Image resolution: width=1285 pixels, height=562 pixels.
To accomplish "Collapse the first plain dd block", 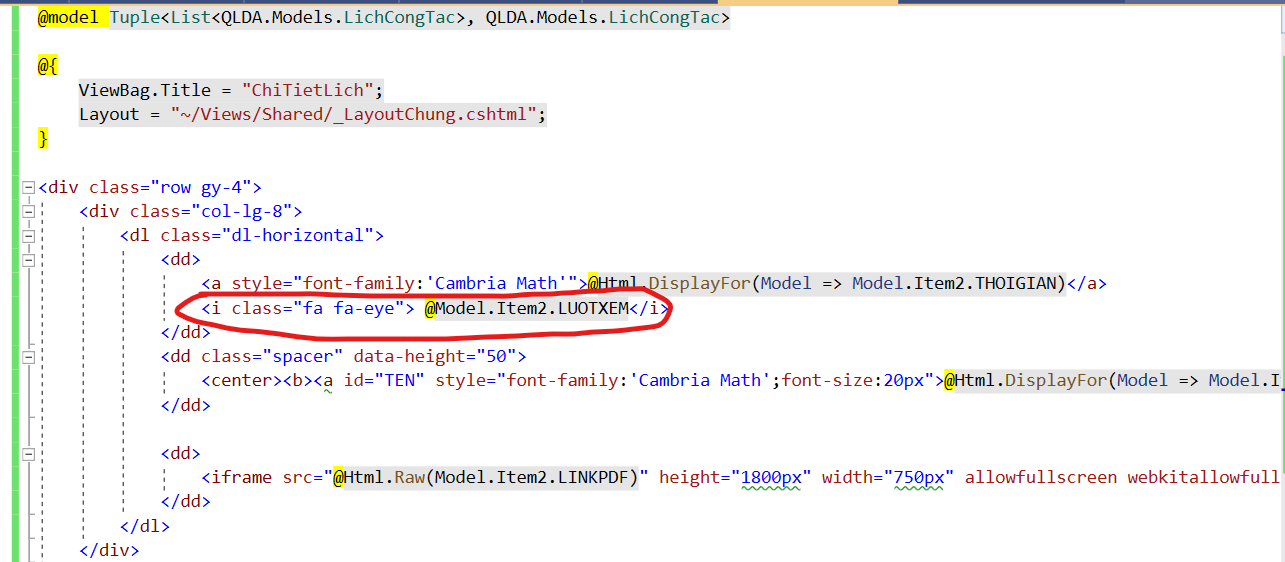I will click(29, 260).
